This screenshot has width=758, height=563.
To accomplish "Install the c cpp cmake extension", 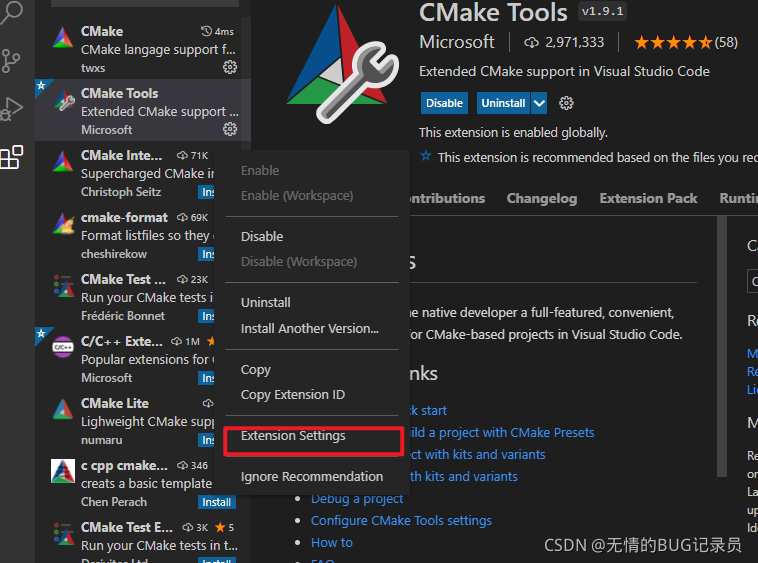I will 216,502.
